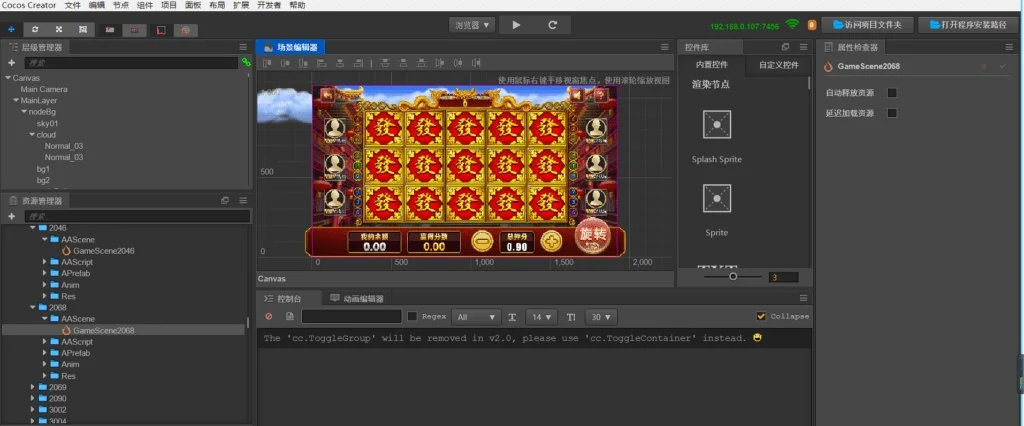Image resolution: width=1024 pixels, height=426 pixels.
Task: Click the 打开程序安装路径 button
Action: pyautogui.click(x=969, y=25)
